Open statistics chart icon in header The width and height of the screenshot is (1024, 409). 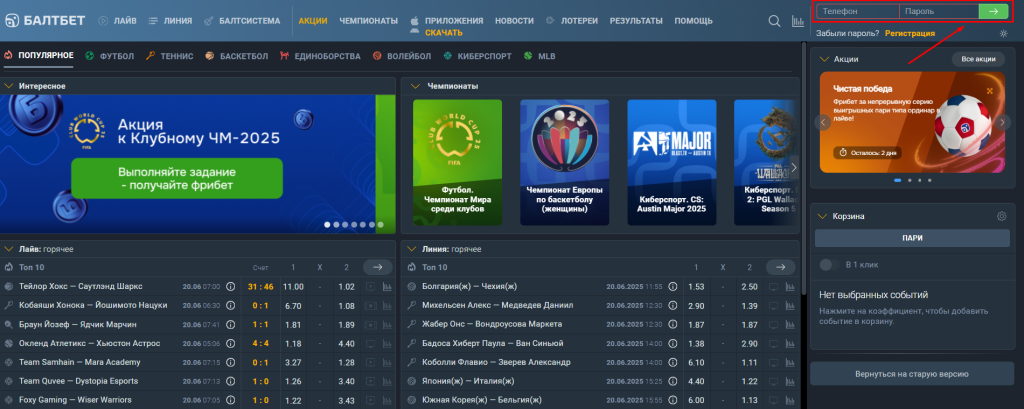point(797,21)
